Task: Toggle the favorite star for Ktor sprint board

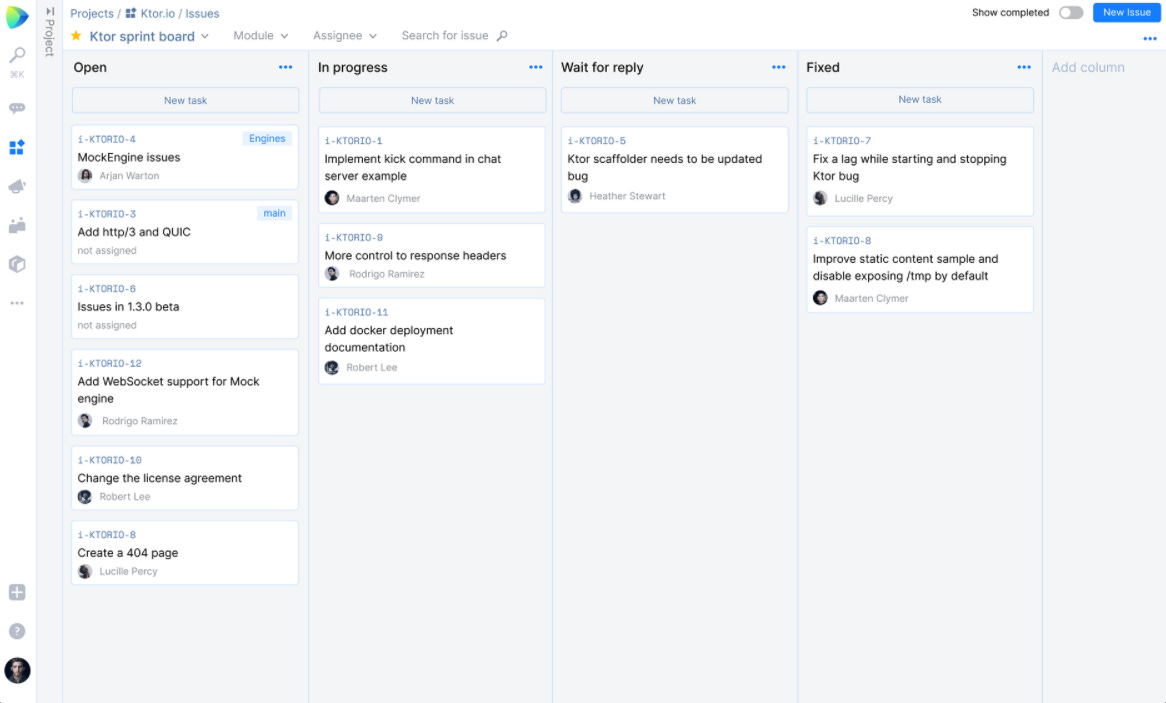Action: tap(76, 36)
